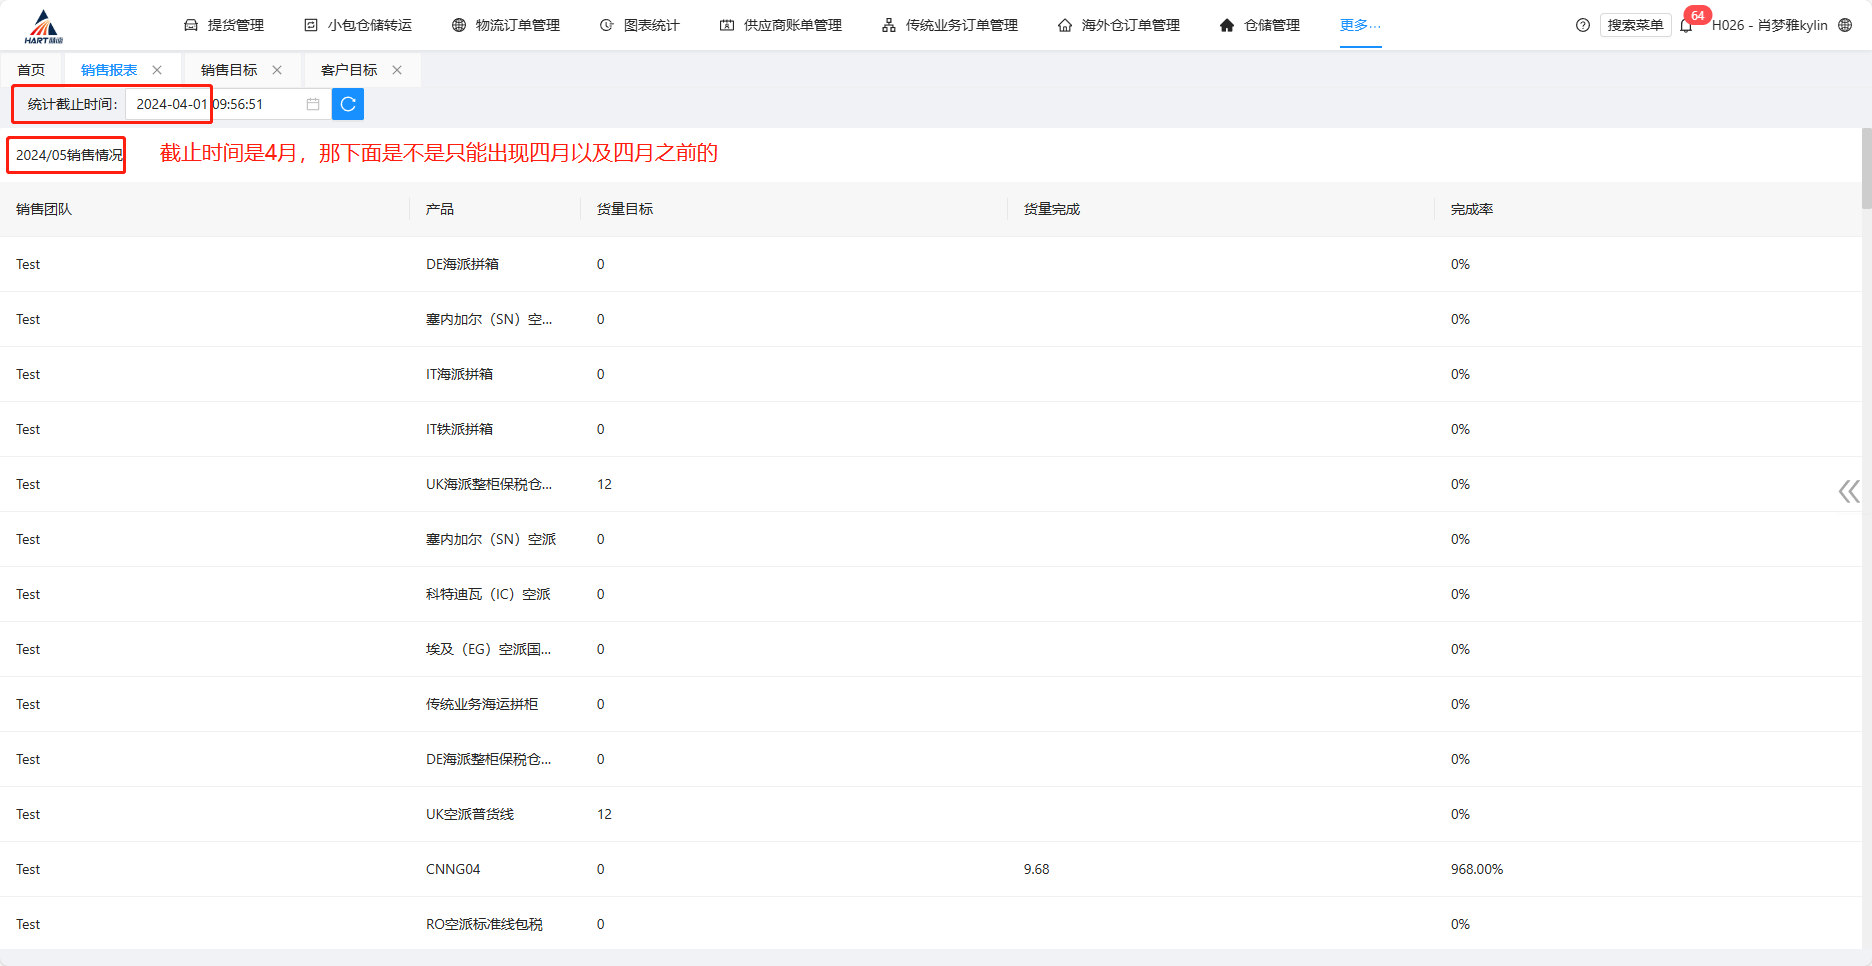Click the 统计截止时间 date input field
1872x966 pixels.
pyautogui.click(x=218, y=104)
